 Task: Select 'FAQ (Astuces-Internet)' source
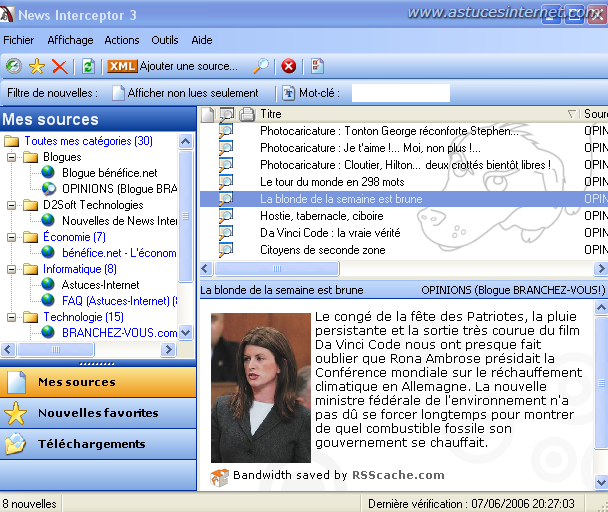(x=119, y=301)
